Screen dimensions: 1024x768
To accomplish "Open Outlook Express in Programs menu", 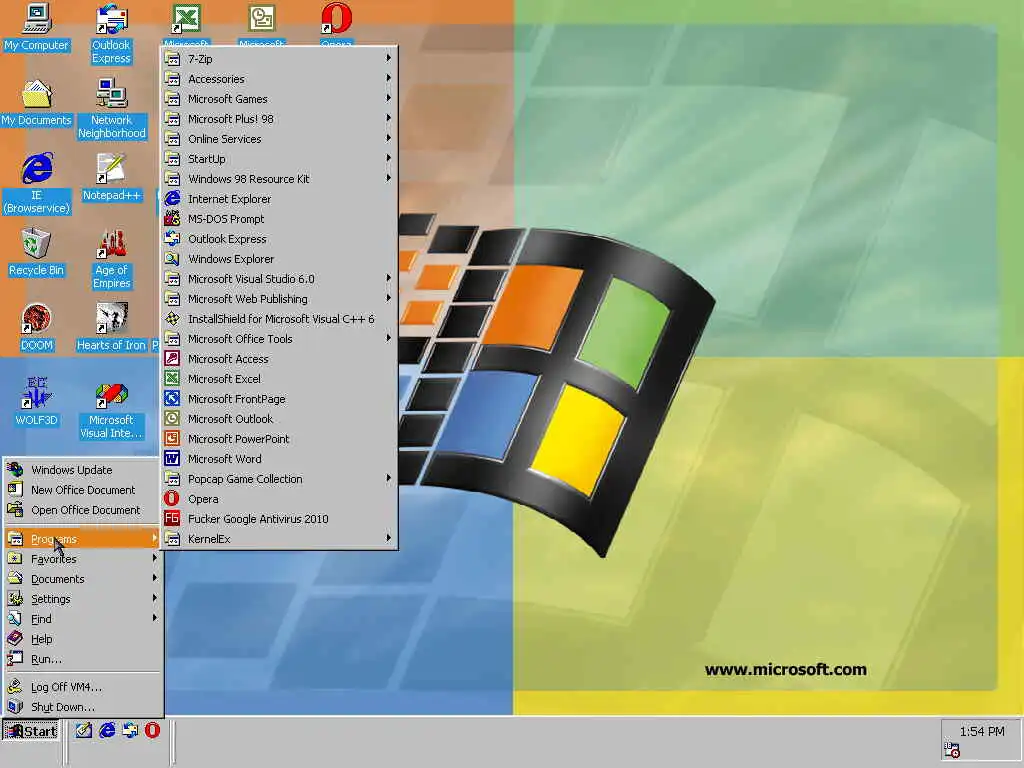I will [x=280, y=239].
